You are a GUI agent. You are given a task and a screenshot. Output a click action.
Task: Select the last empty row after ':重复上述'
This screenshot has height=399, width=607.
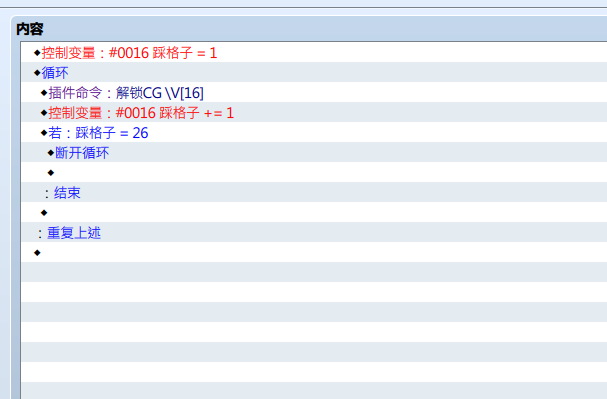tap(314, 253)
